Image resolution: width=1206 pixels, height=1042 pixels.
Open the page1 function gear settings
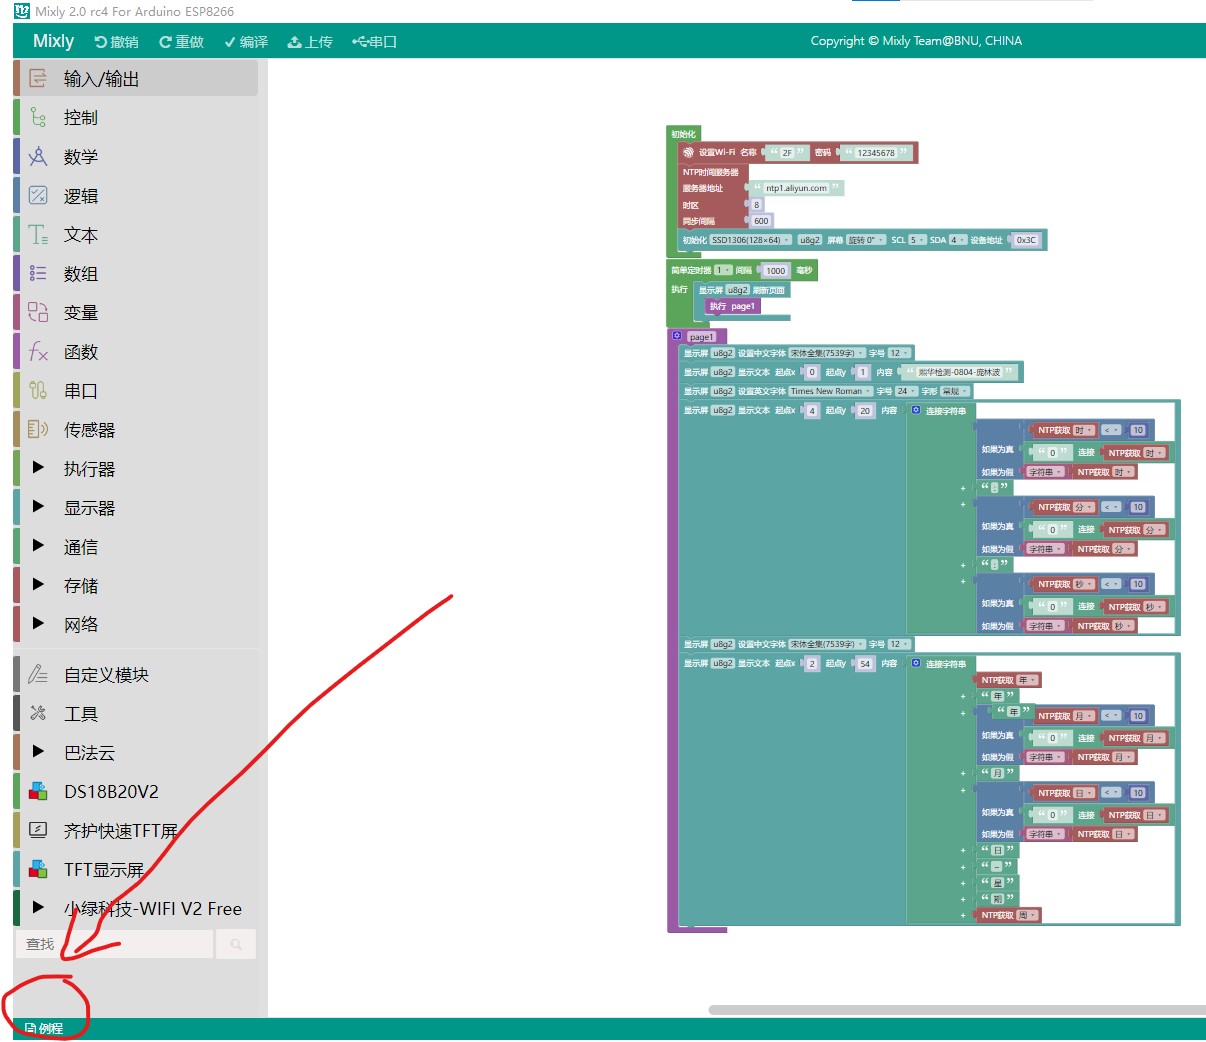[x=677, y=336]
